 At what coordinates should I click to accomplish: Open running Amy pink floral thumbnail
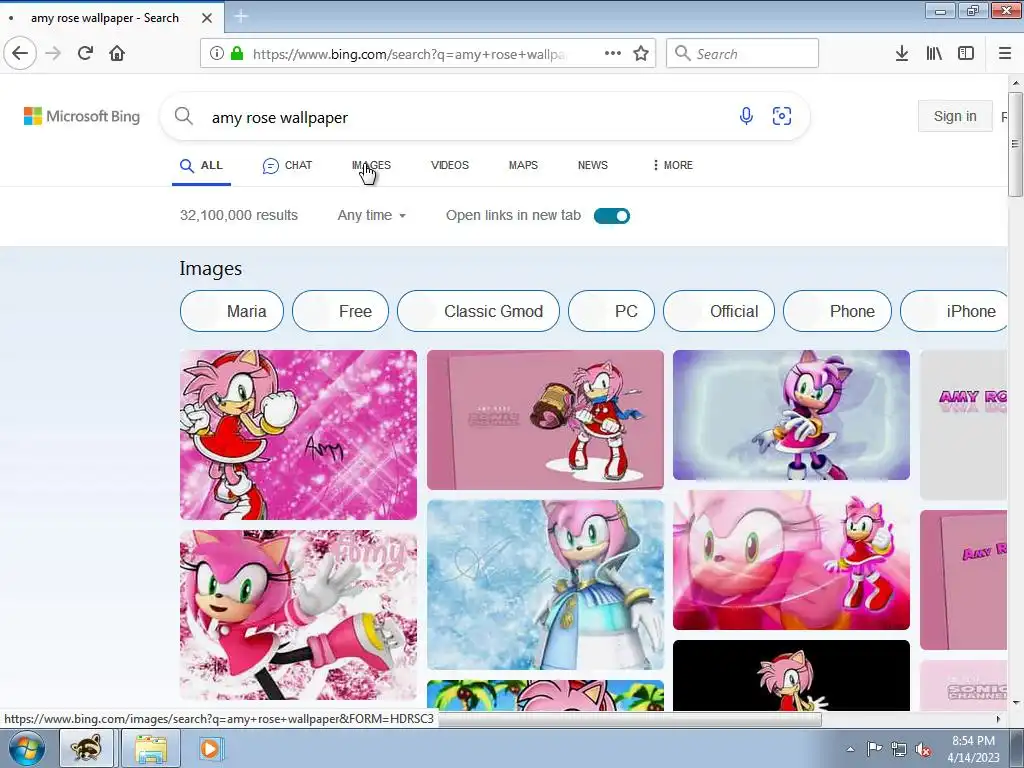tap(298, 615)
